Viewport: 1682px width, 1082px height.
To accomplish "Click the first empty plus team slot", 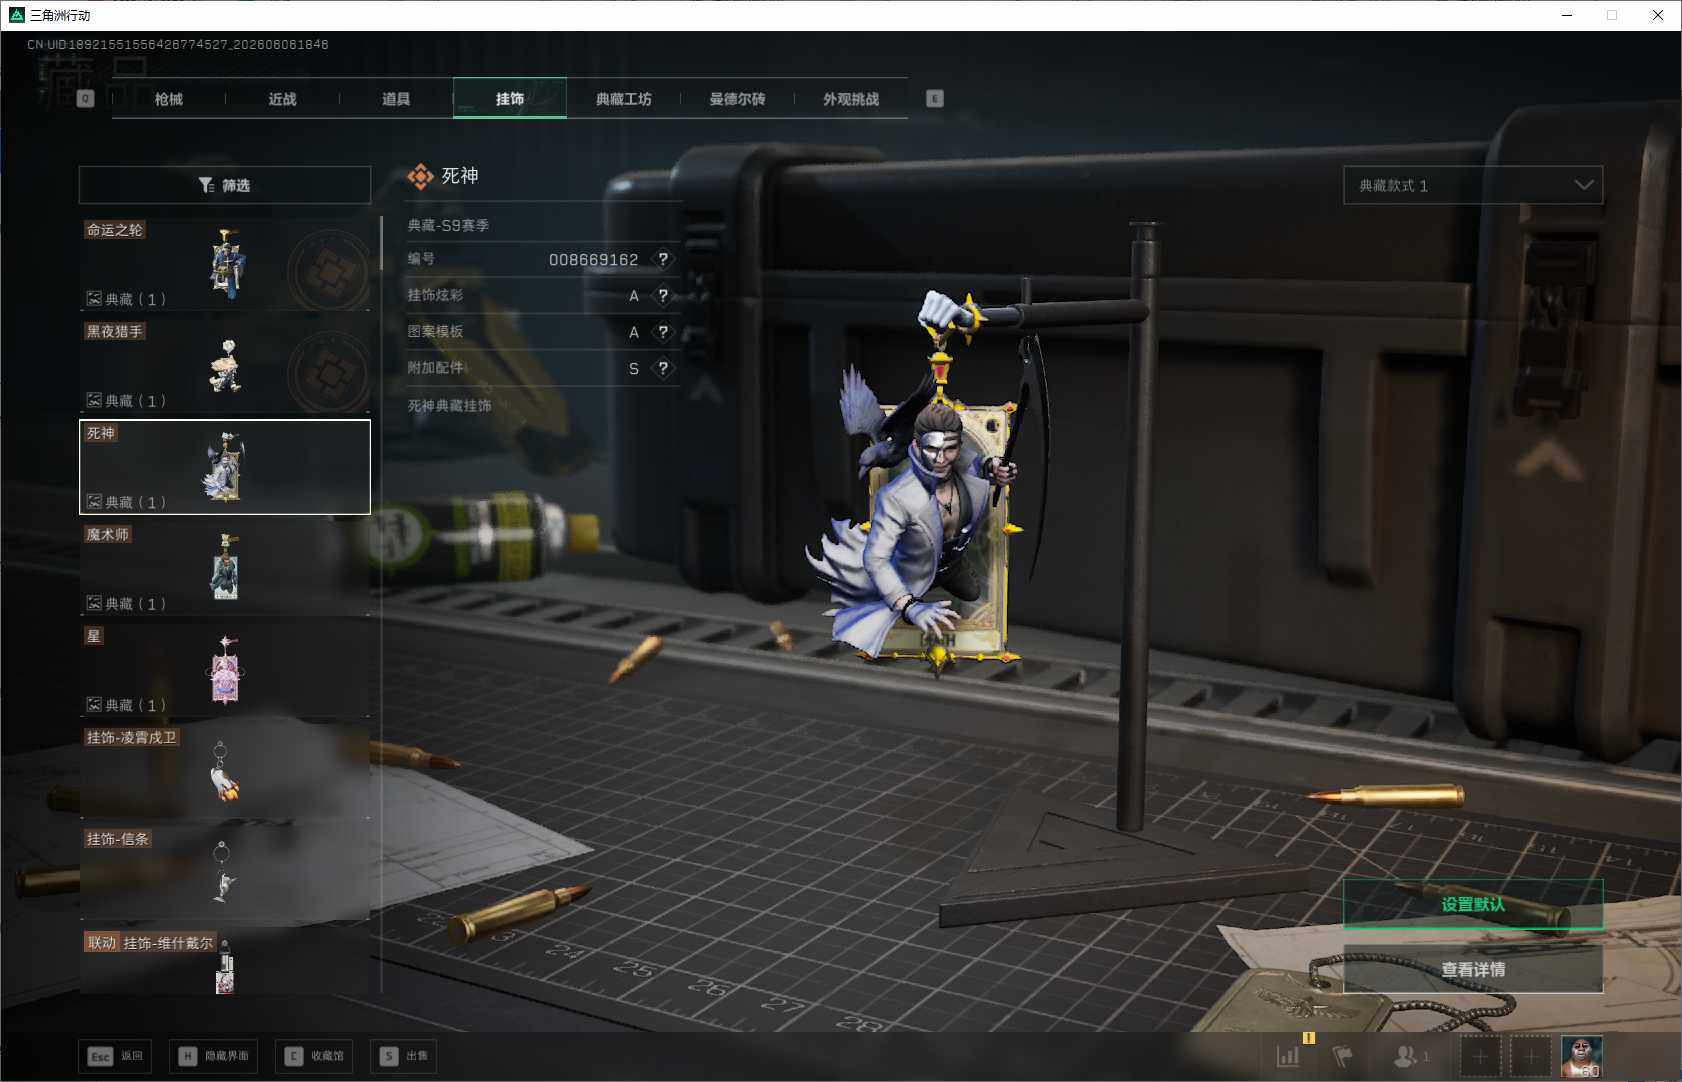I will (x=1480, y=1056).
